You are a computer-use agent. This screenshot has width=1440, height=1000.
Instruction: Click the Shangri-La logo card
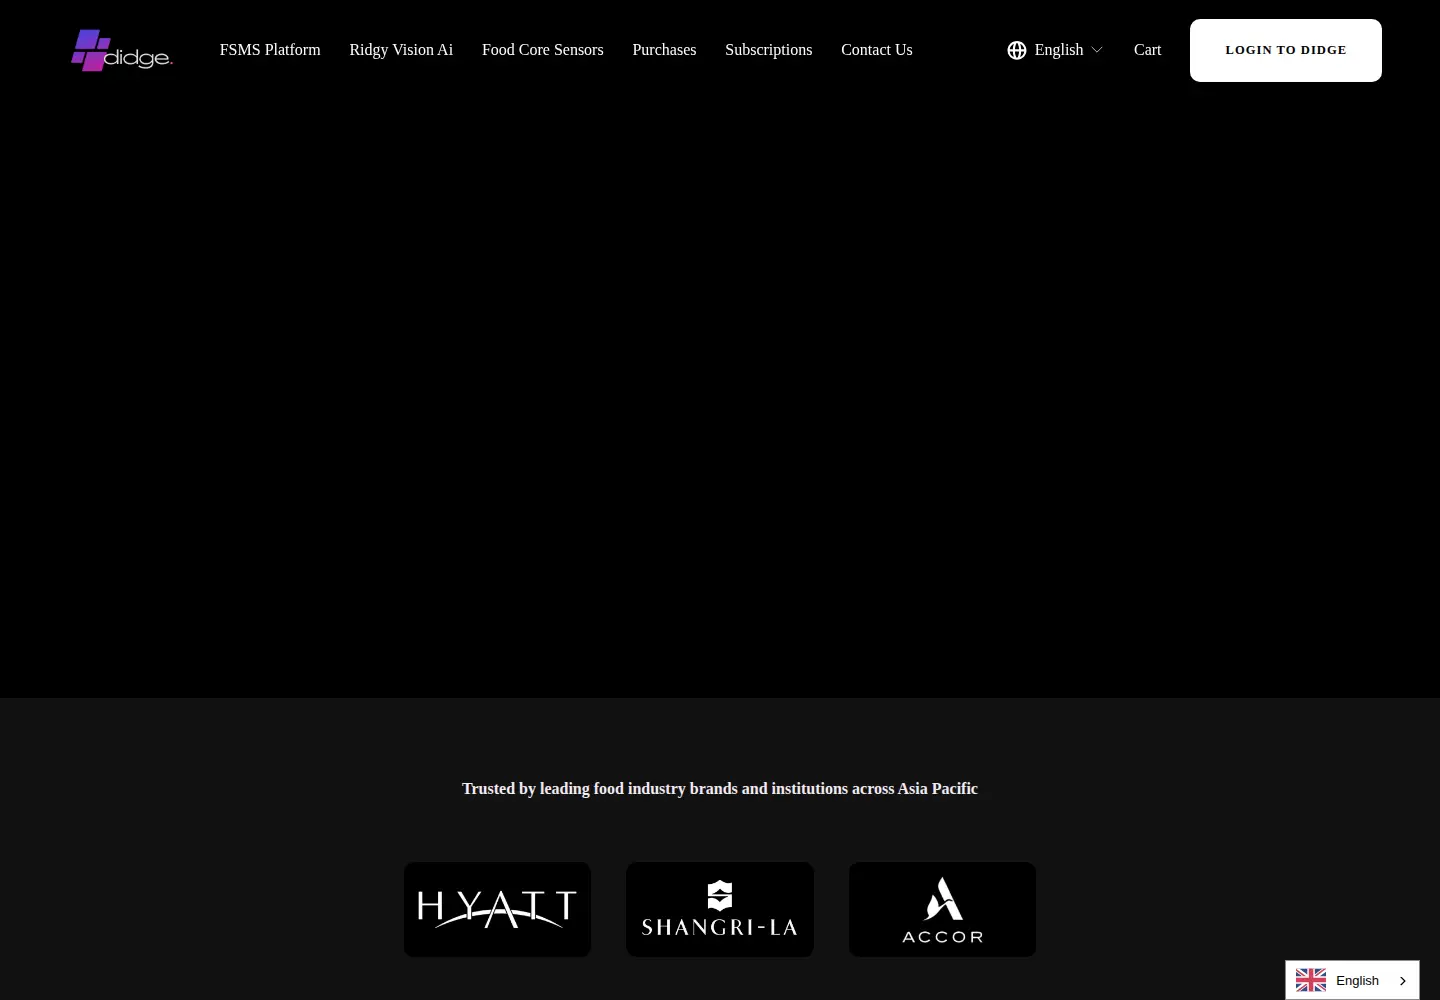tap(720, 909)
